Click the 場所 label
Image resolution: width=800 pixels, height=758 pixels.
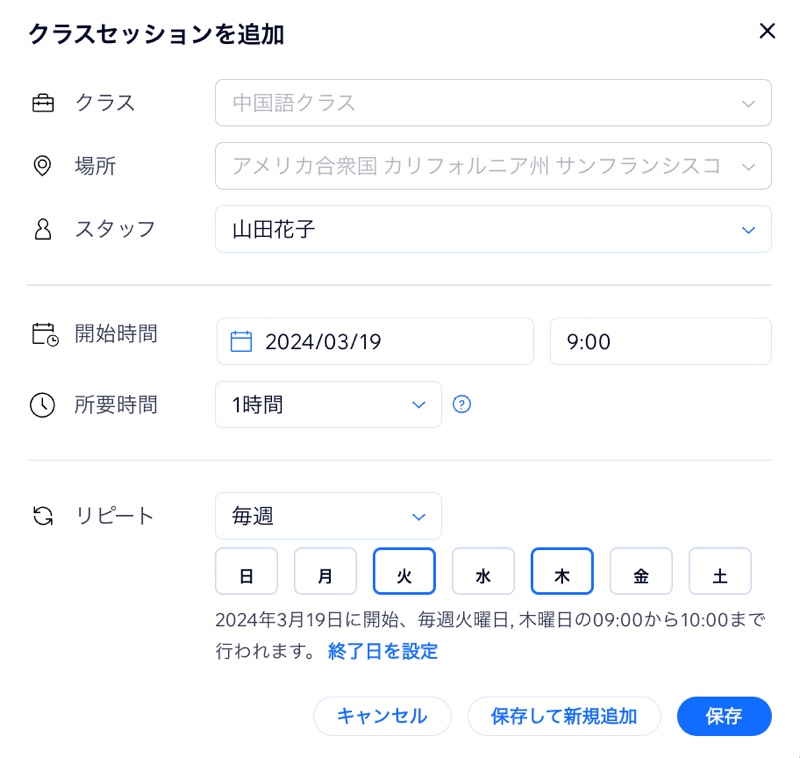[x=95, y=166]
